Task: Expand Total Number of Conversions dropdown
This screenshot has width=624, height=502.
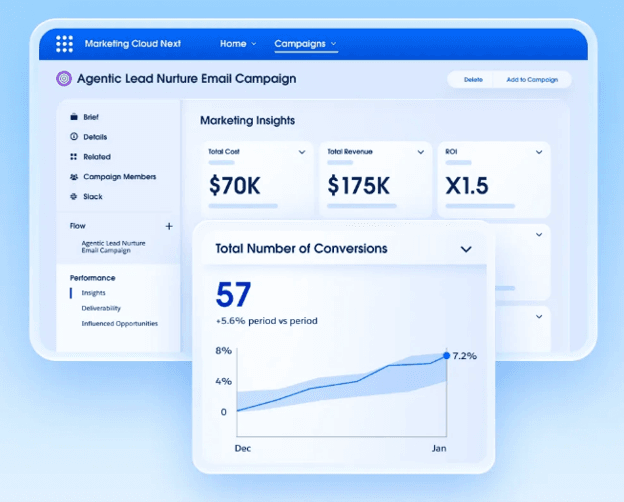Action: click(466, 249)
